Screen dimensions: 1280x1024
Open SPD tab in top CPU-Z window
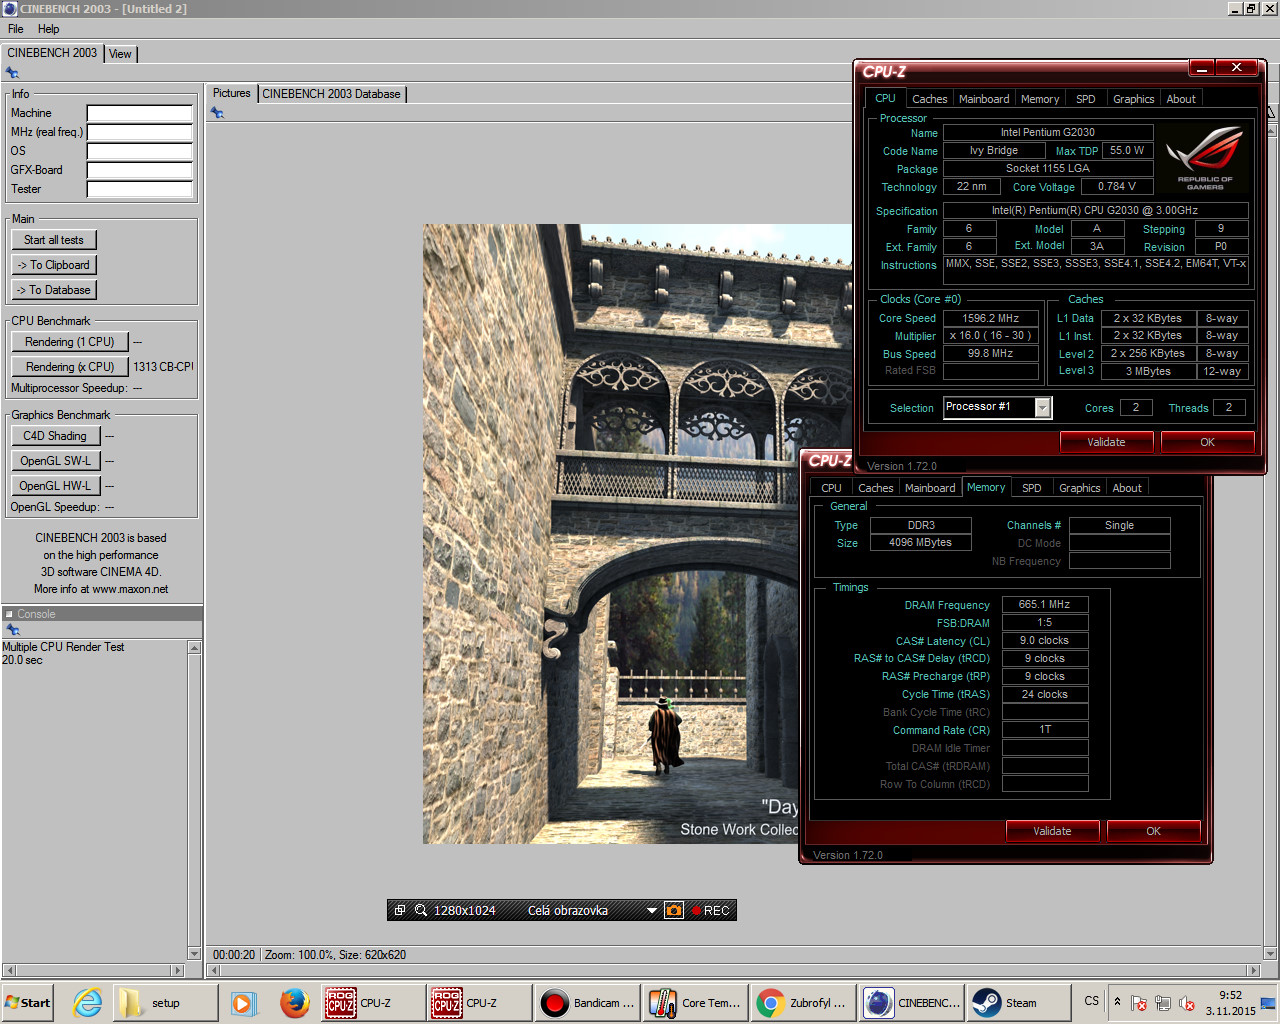pos(1086,99)
